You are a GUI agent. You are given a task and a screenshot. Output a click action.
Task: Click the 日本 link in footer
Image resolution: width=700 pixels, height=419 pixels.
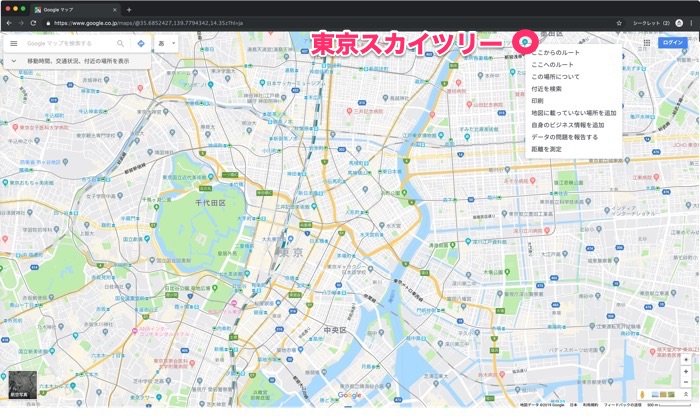(573, 405)
